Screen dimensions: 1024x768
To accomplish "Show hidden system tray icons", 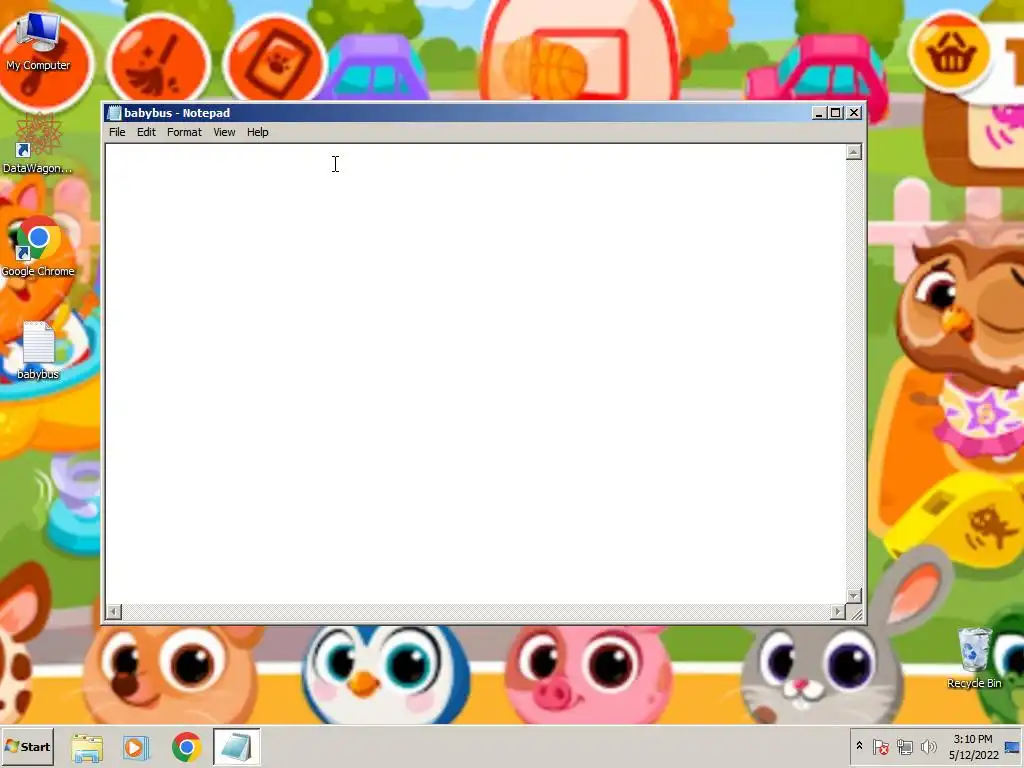I will click(x=859, y=746).
